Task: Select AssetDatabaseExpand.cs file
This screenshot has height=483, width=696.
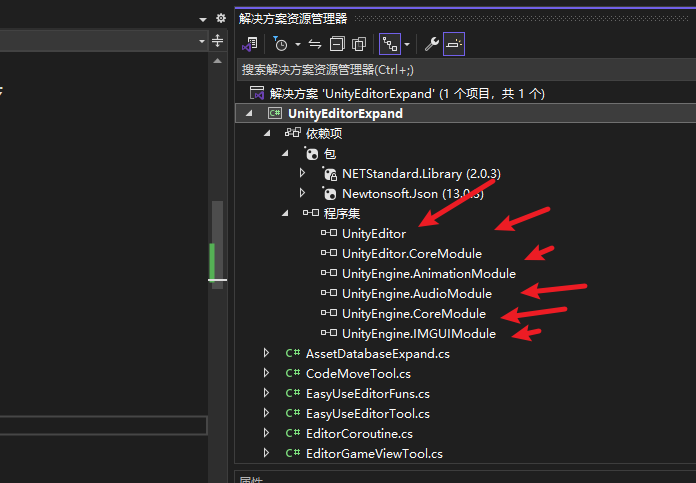Action: tap(378, 354)
